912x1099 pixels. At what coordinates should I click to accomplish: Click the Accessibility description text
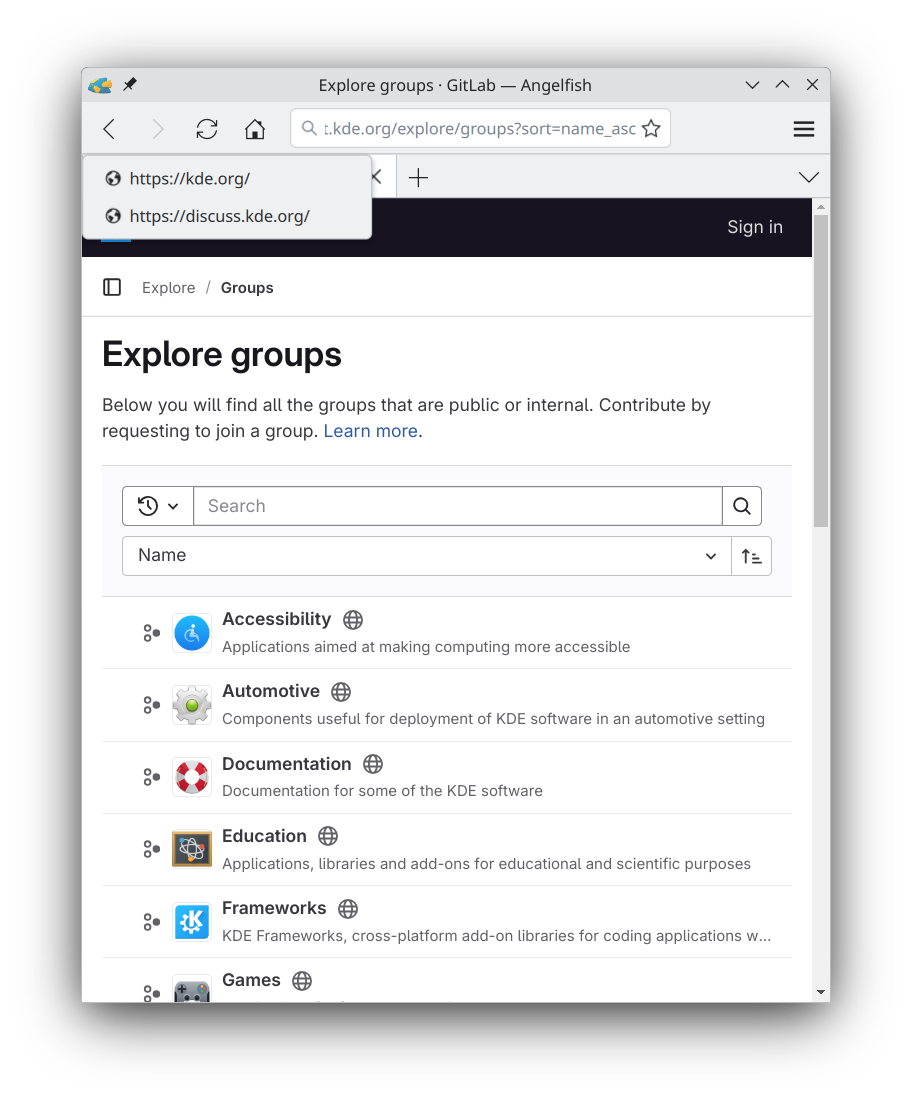[x=426, y=647]
